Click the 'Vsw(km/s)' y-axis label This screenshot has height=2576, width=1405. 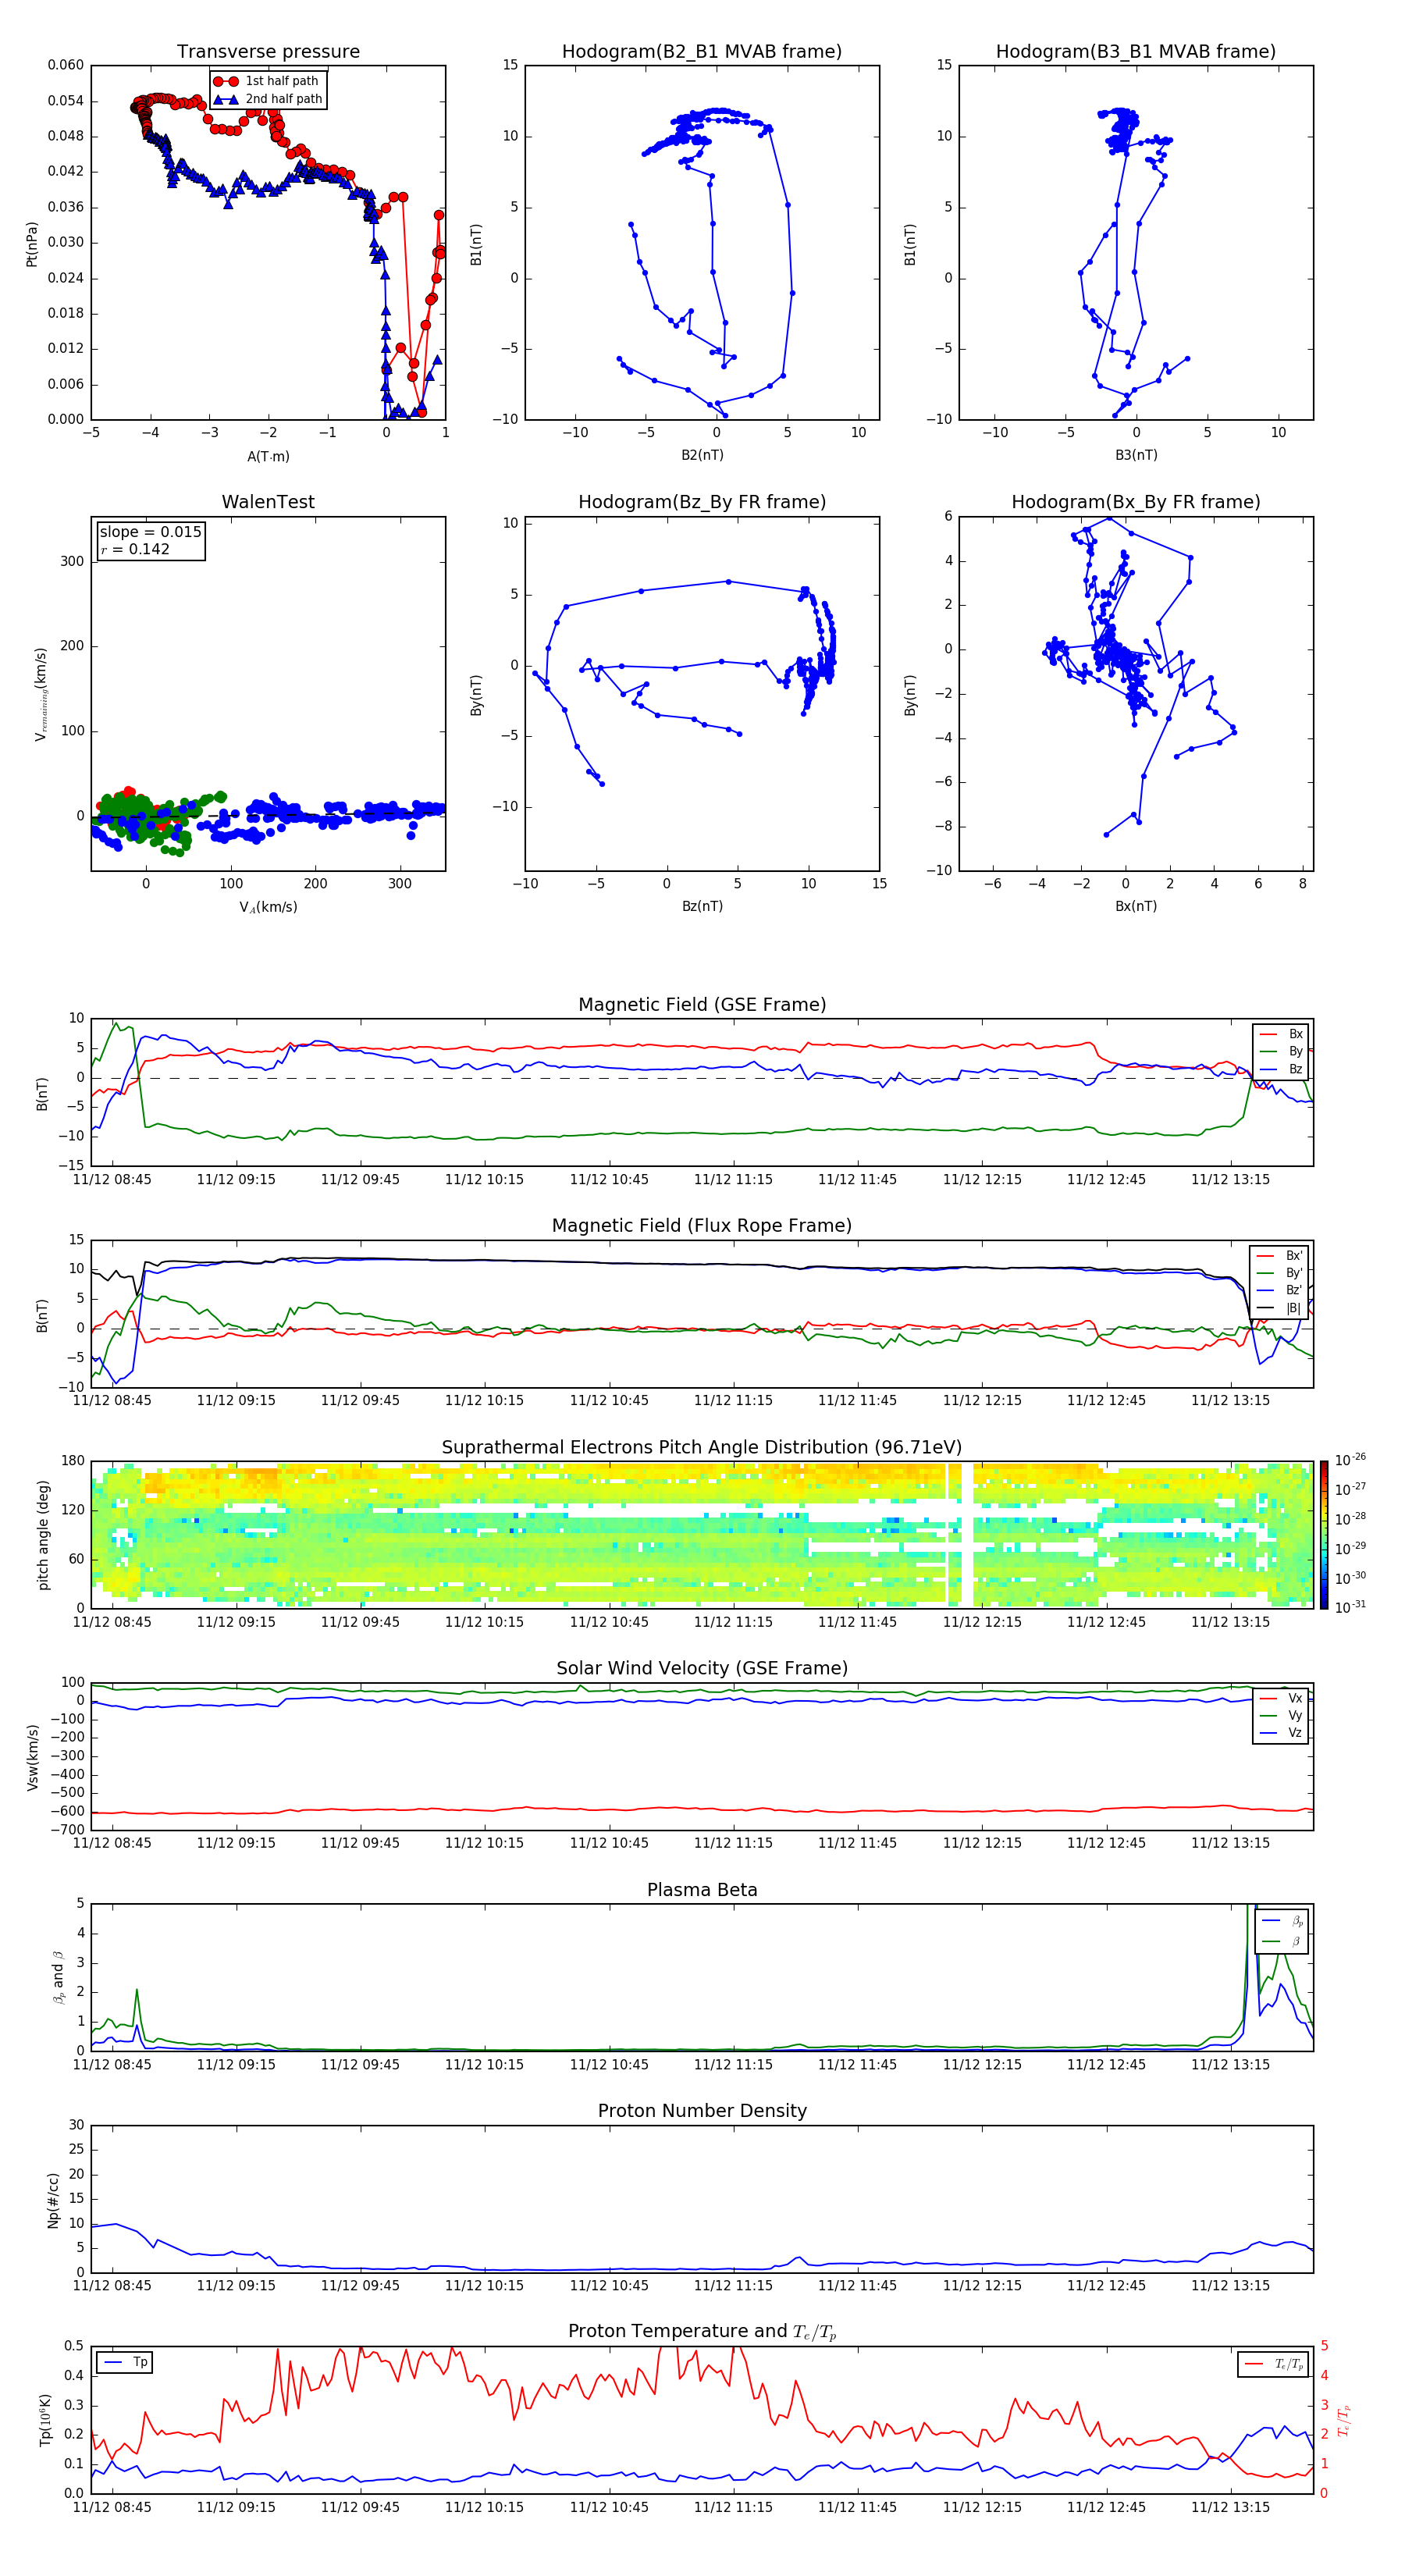click(33, 1757)
